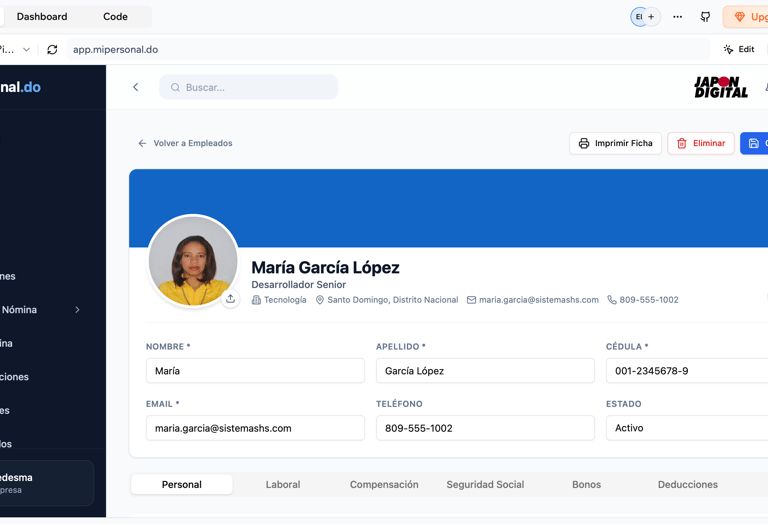Click the blue save button
The width and height of the screenshot is (768, 525).
[754, 143]
